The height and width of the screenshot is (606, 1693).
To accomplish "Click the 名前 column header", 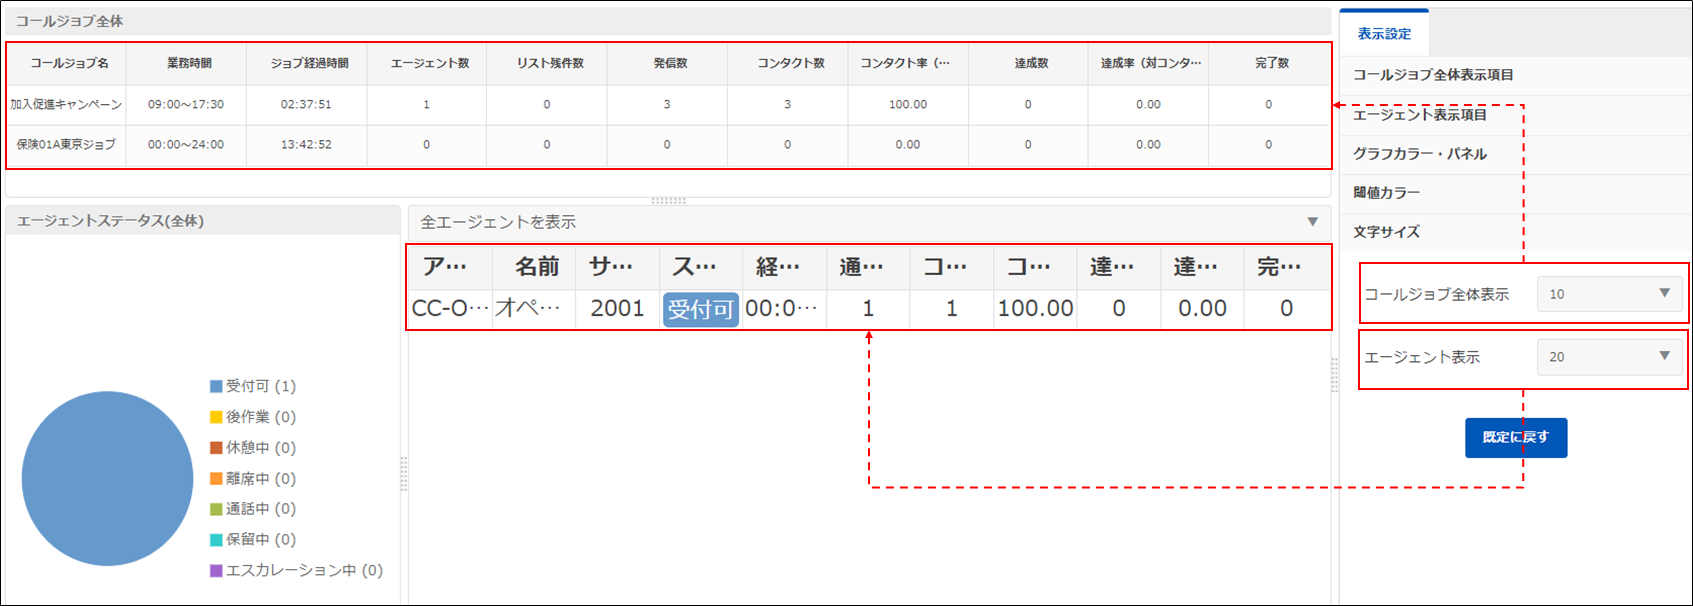I will click(x=536, y=267).
